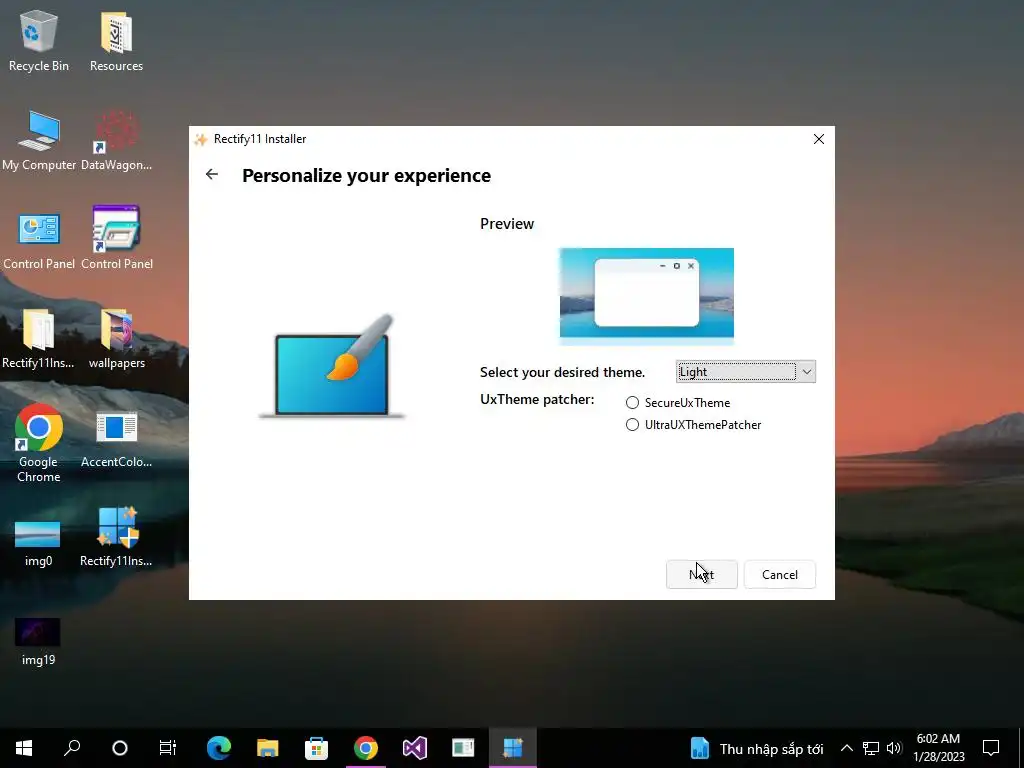Click the theme preview thumbnail
This screenshot has height=768, width=1024.
pos(647,296)
